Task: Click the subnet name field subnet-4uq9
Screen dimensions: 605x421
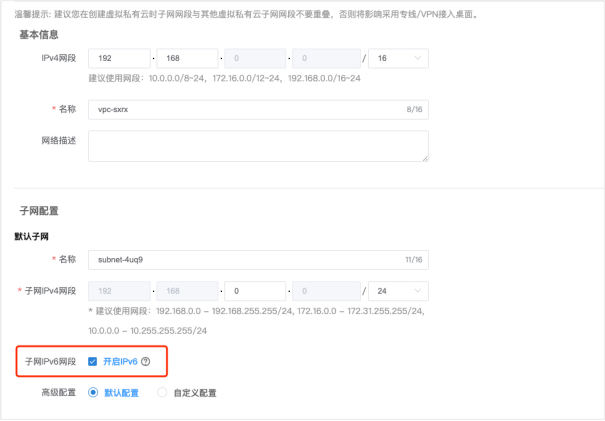Action: 258,258
